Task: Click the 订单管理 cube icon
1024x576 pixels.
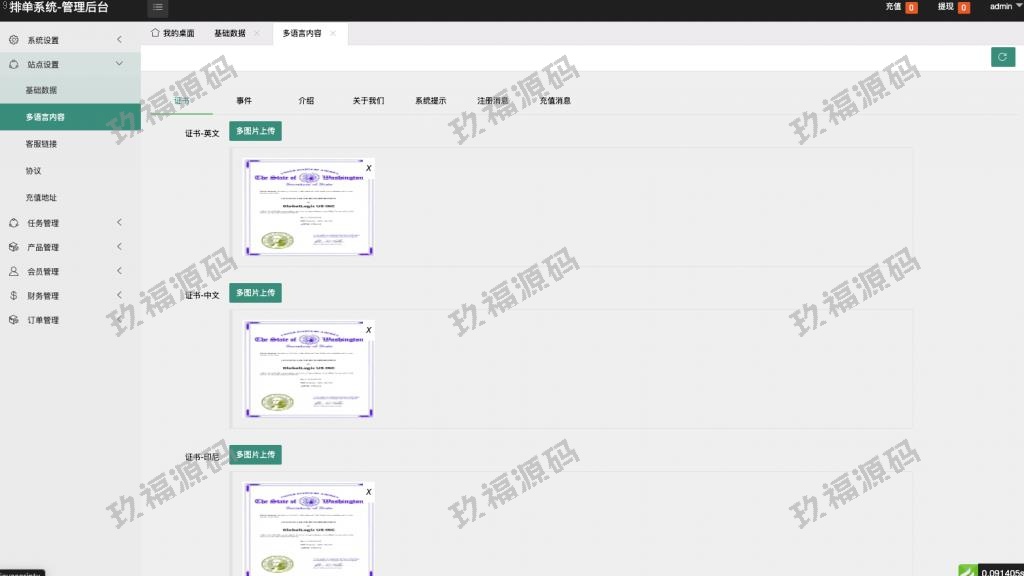Action: [x=13, y=320]
